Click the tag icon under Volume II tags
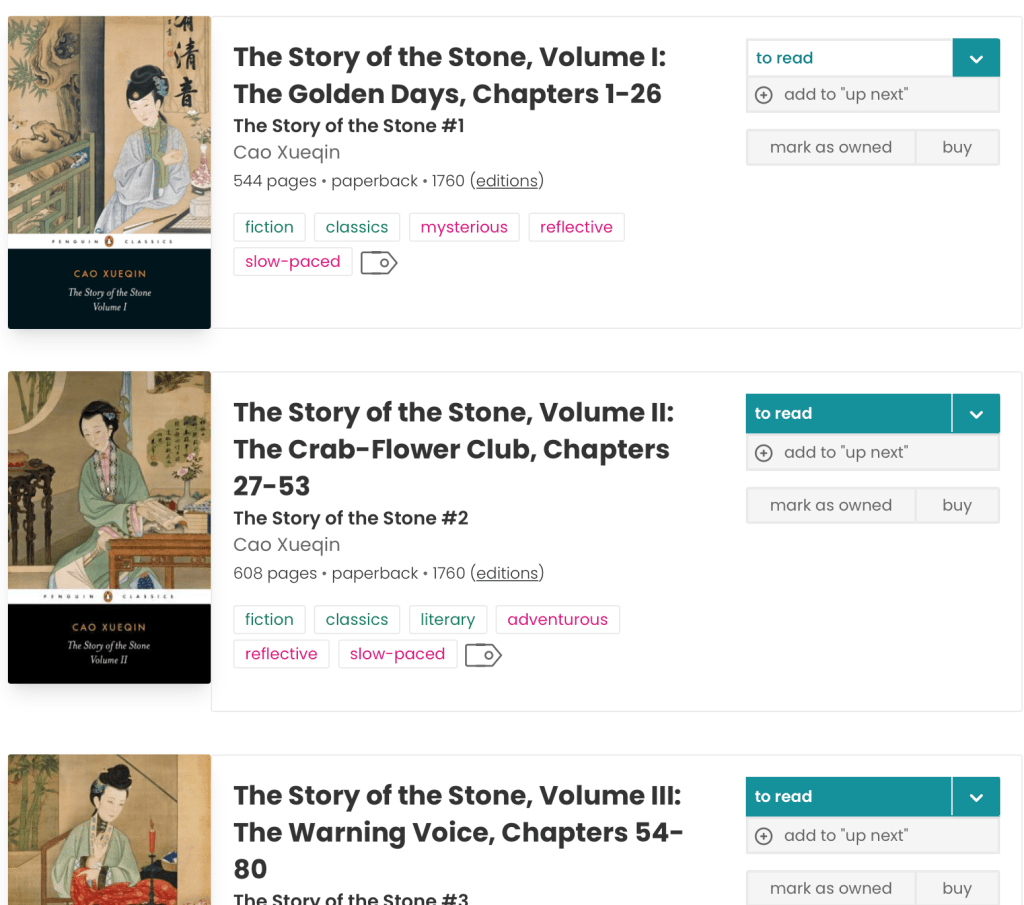This screenshot has height=905, width=1024. coord(483,655)
